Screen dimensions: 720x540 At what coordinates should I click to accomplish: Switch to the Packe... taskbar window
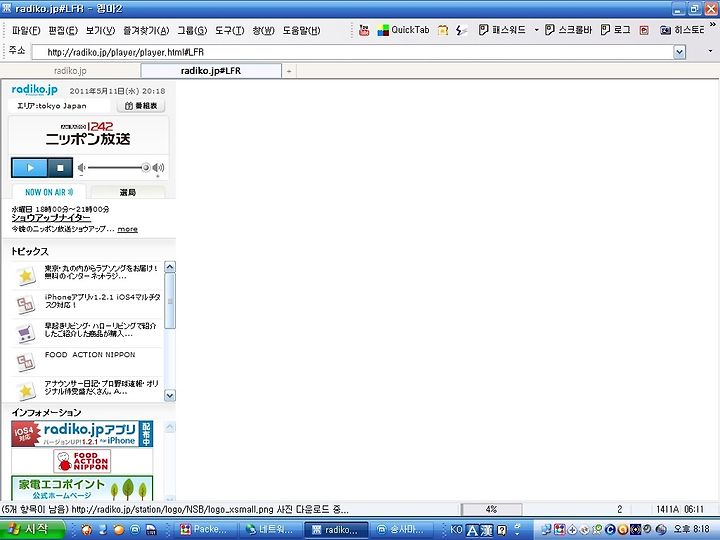pyautogui.click(x=205, y=529)
